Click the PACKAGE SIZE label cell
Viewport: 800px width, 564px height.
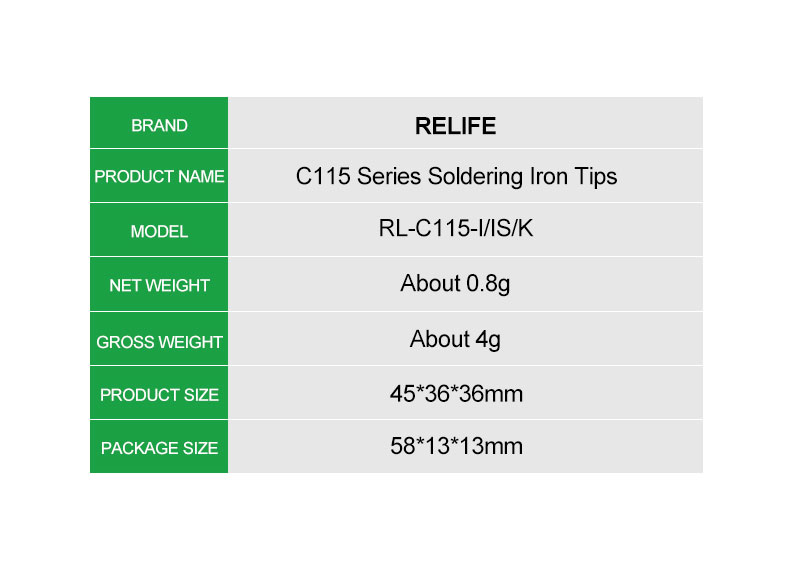coord(159,447)
